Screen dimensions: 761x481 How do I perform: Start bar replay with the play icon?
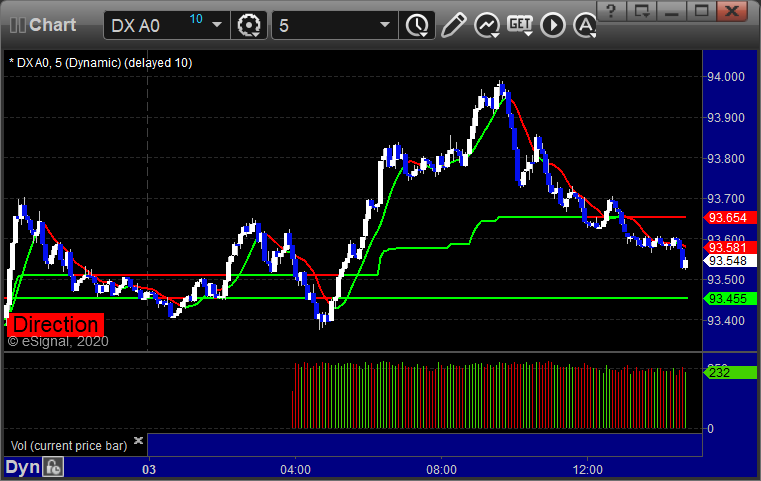[553, 25]
